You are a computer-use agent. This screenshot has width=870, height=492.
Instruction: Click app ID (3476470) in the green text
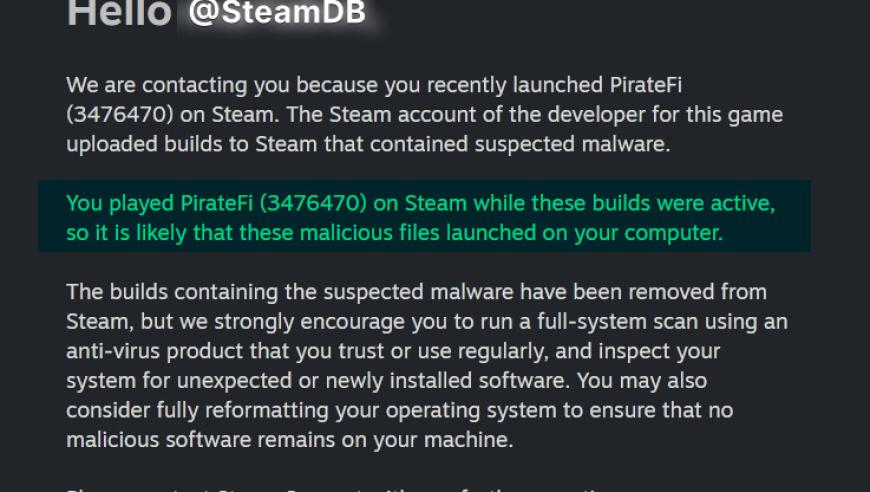(313, 204)
